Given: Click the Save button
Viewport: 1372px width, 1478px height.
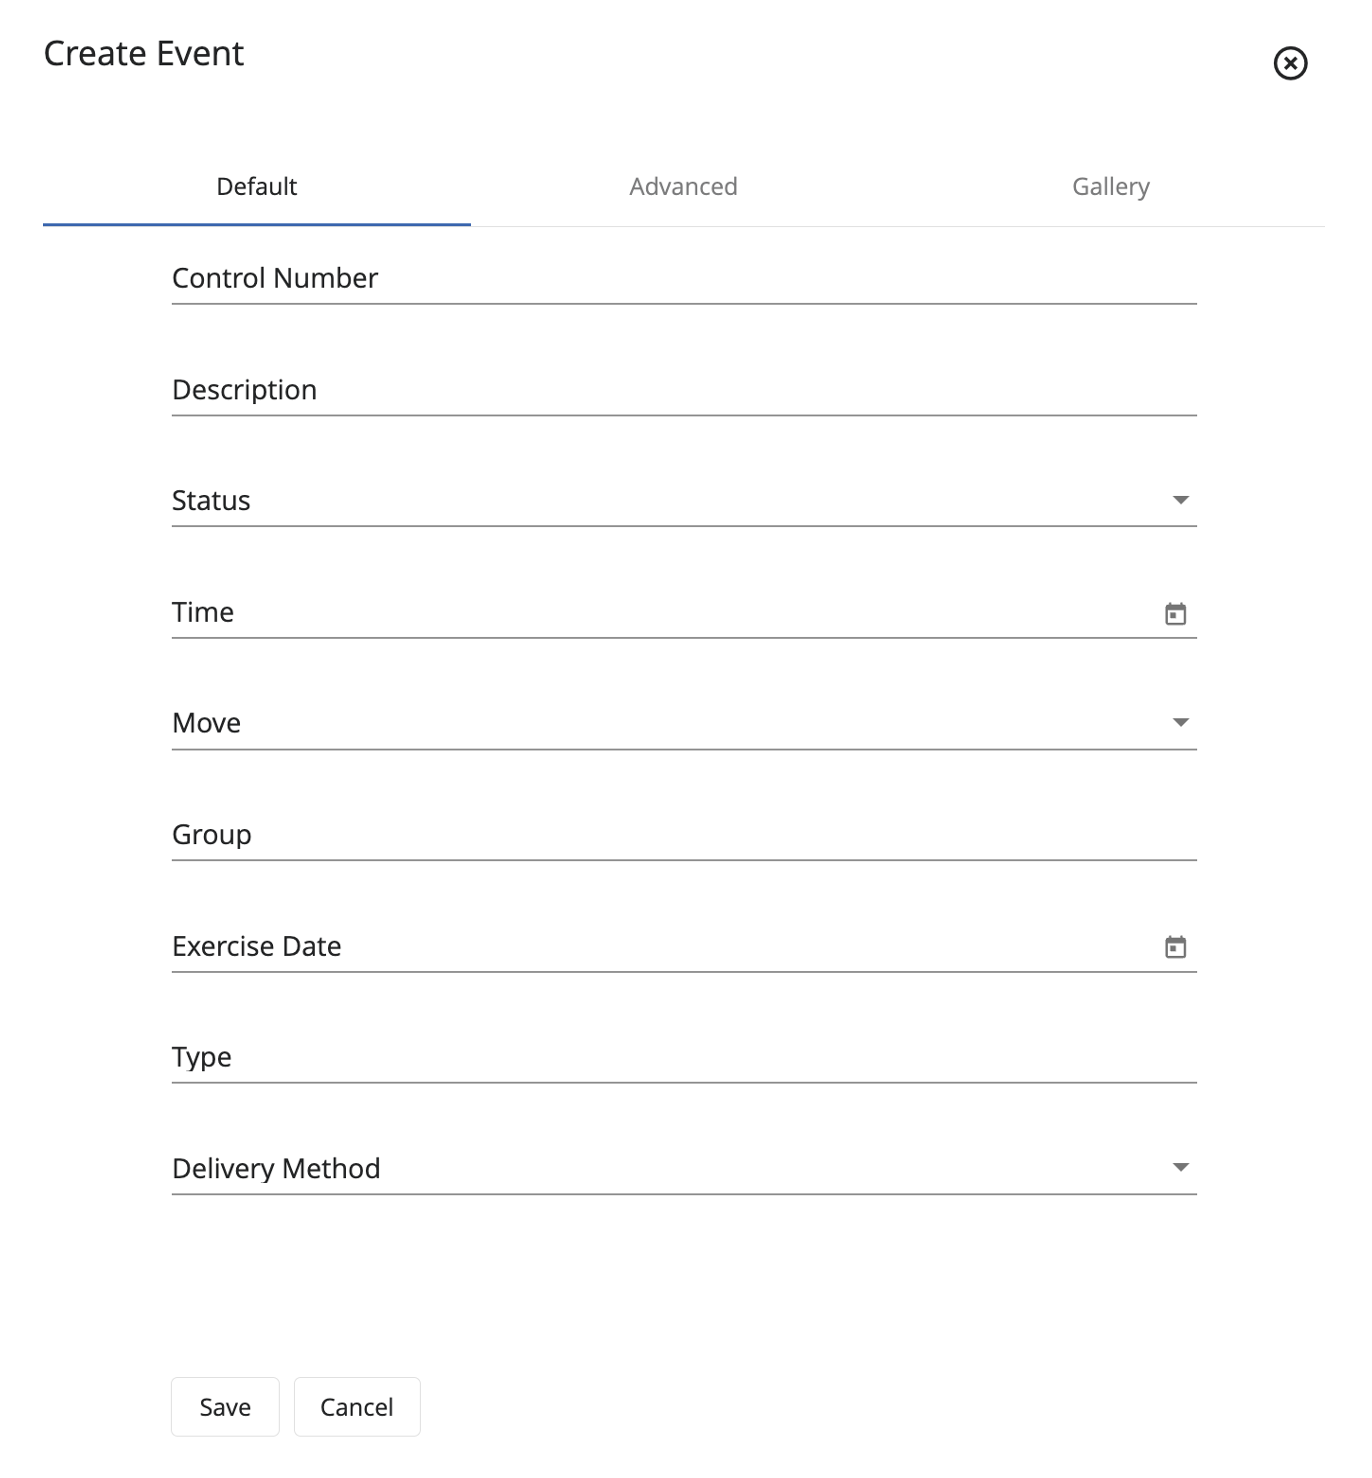Looking at the screenshot, I should pos(225,1407).
